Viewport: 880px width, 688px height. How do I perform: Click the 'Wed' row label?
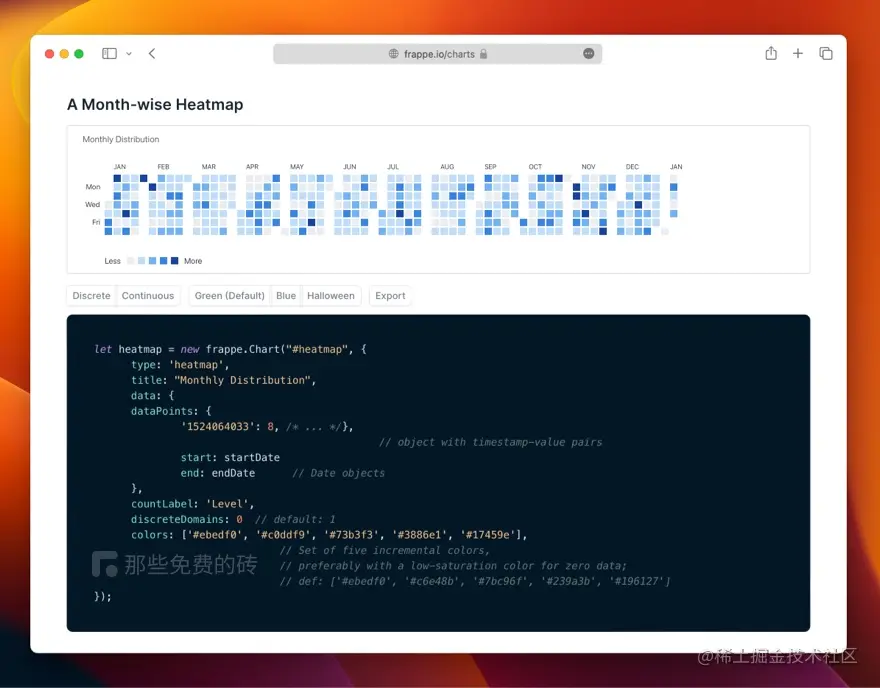click(x=93, y=204)
